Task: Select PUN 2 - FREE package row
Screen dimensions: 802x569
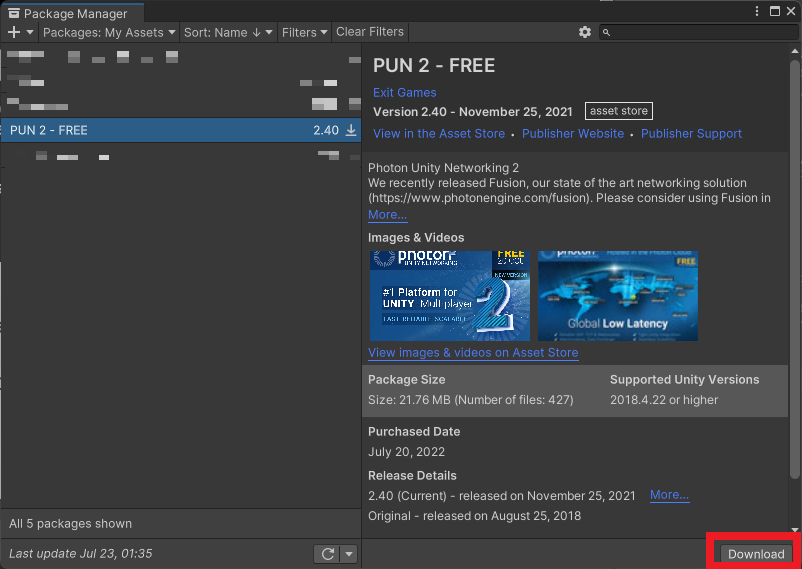Action: (x=181, y=130)
